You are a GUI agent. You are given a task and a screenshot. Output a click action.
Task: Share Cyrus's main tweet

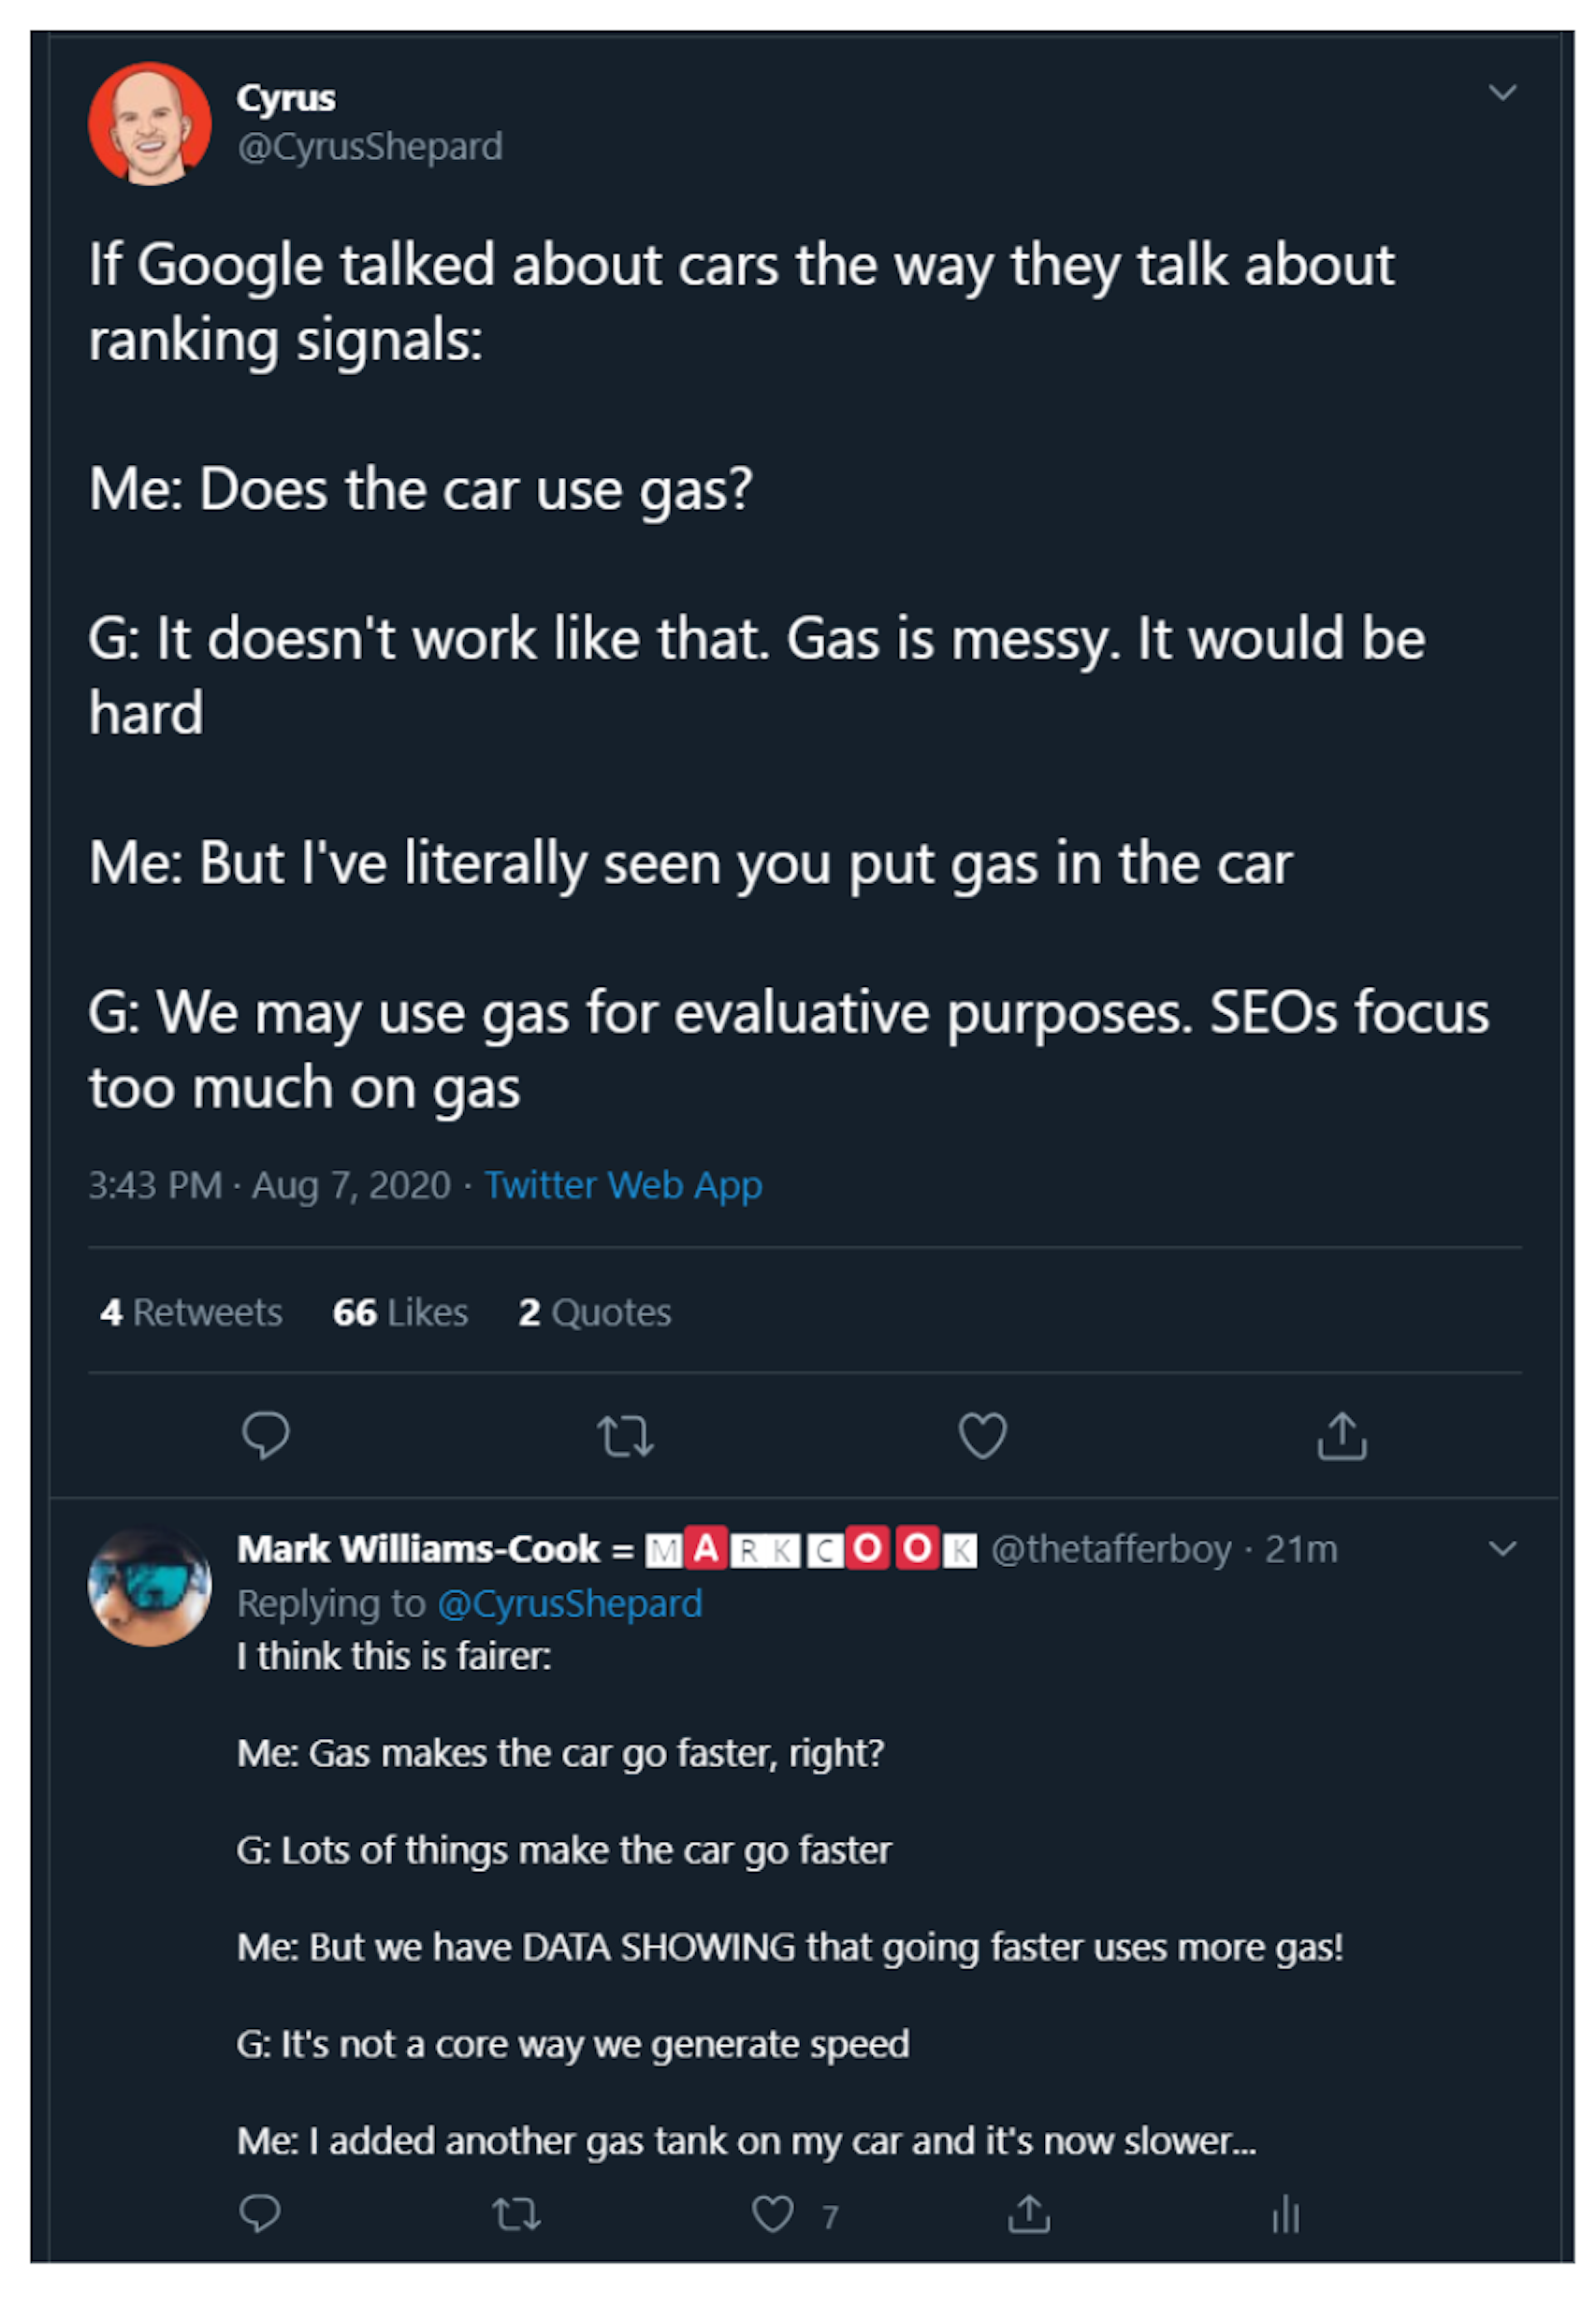point(1341,1435)
